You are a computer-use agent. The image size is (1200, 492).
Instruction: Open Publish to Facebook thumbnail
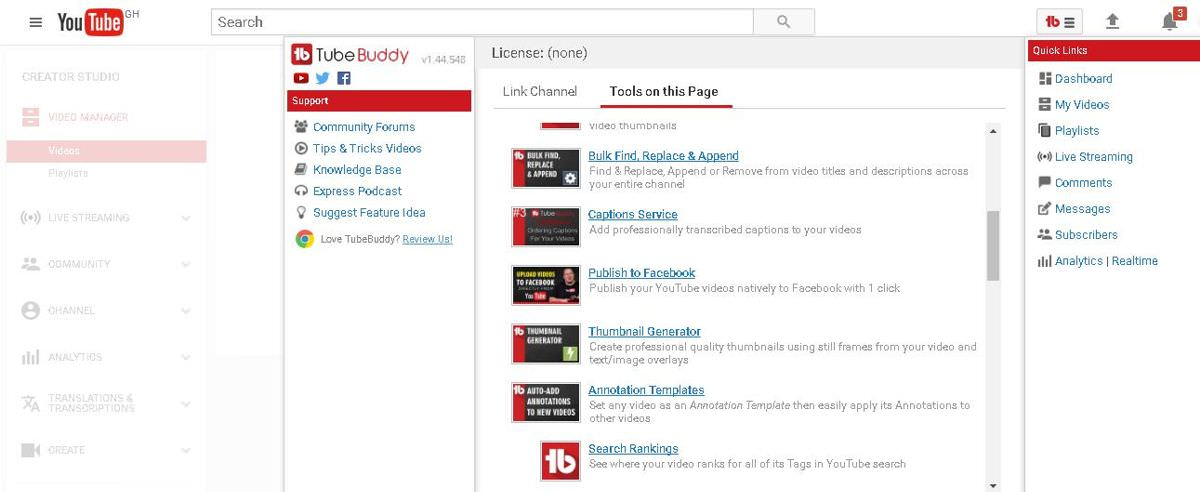pyautogui.click(x=546, y=285)
